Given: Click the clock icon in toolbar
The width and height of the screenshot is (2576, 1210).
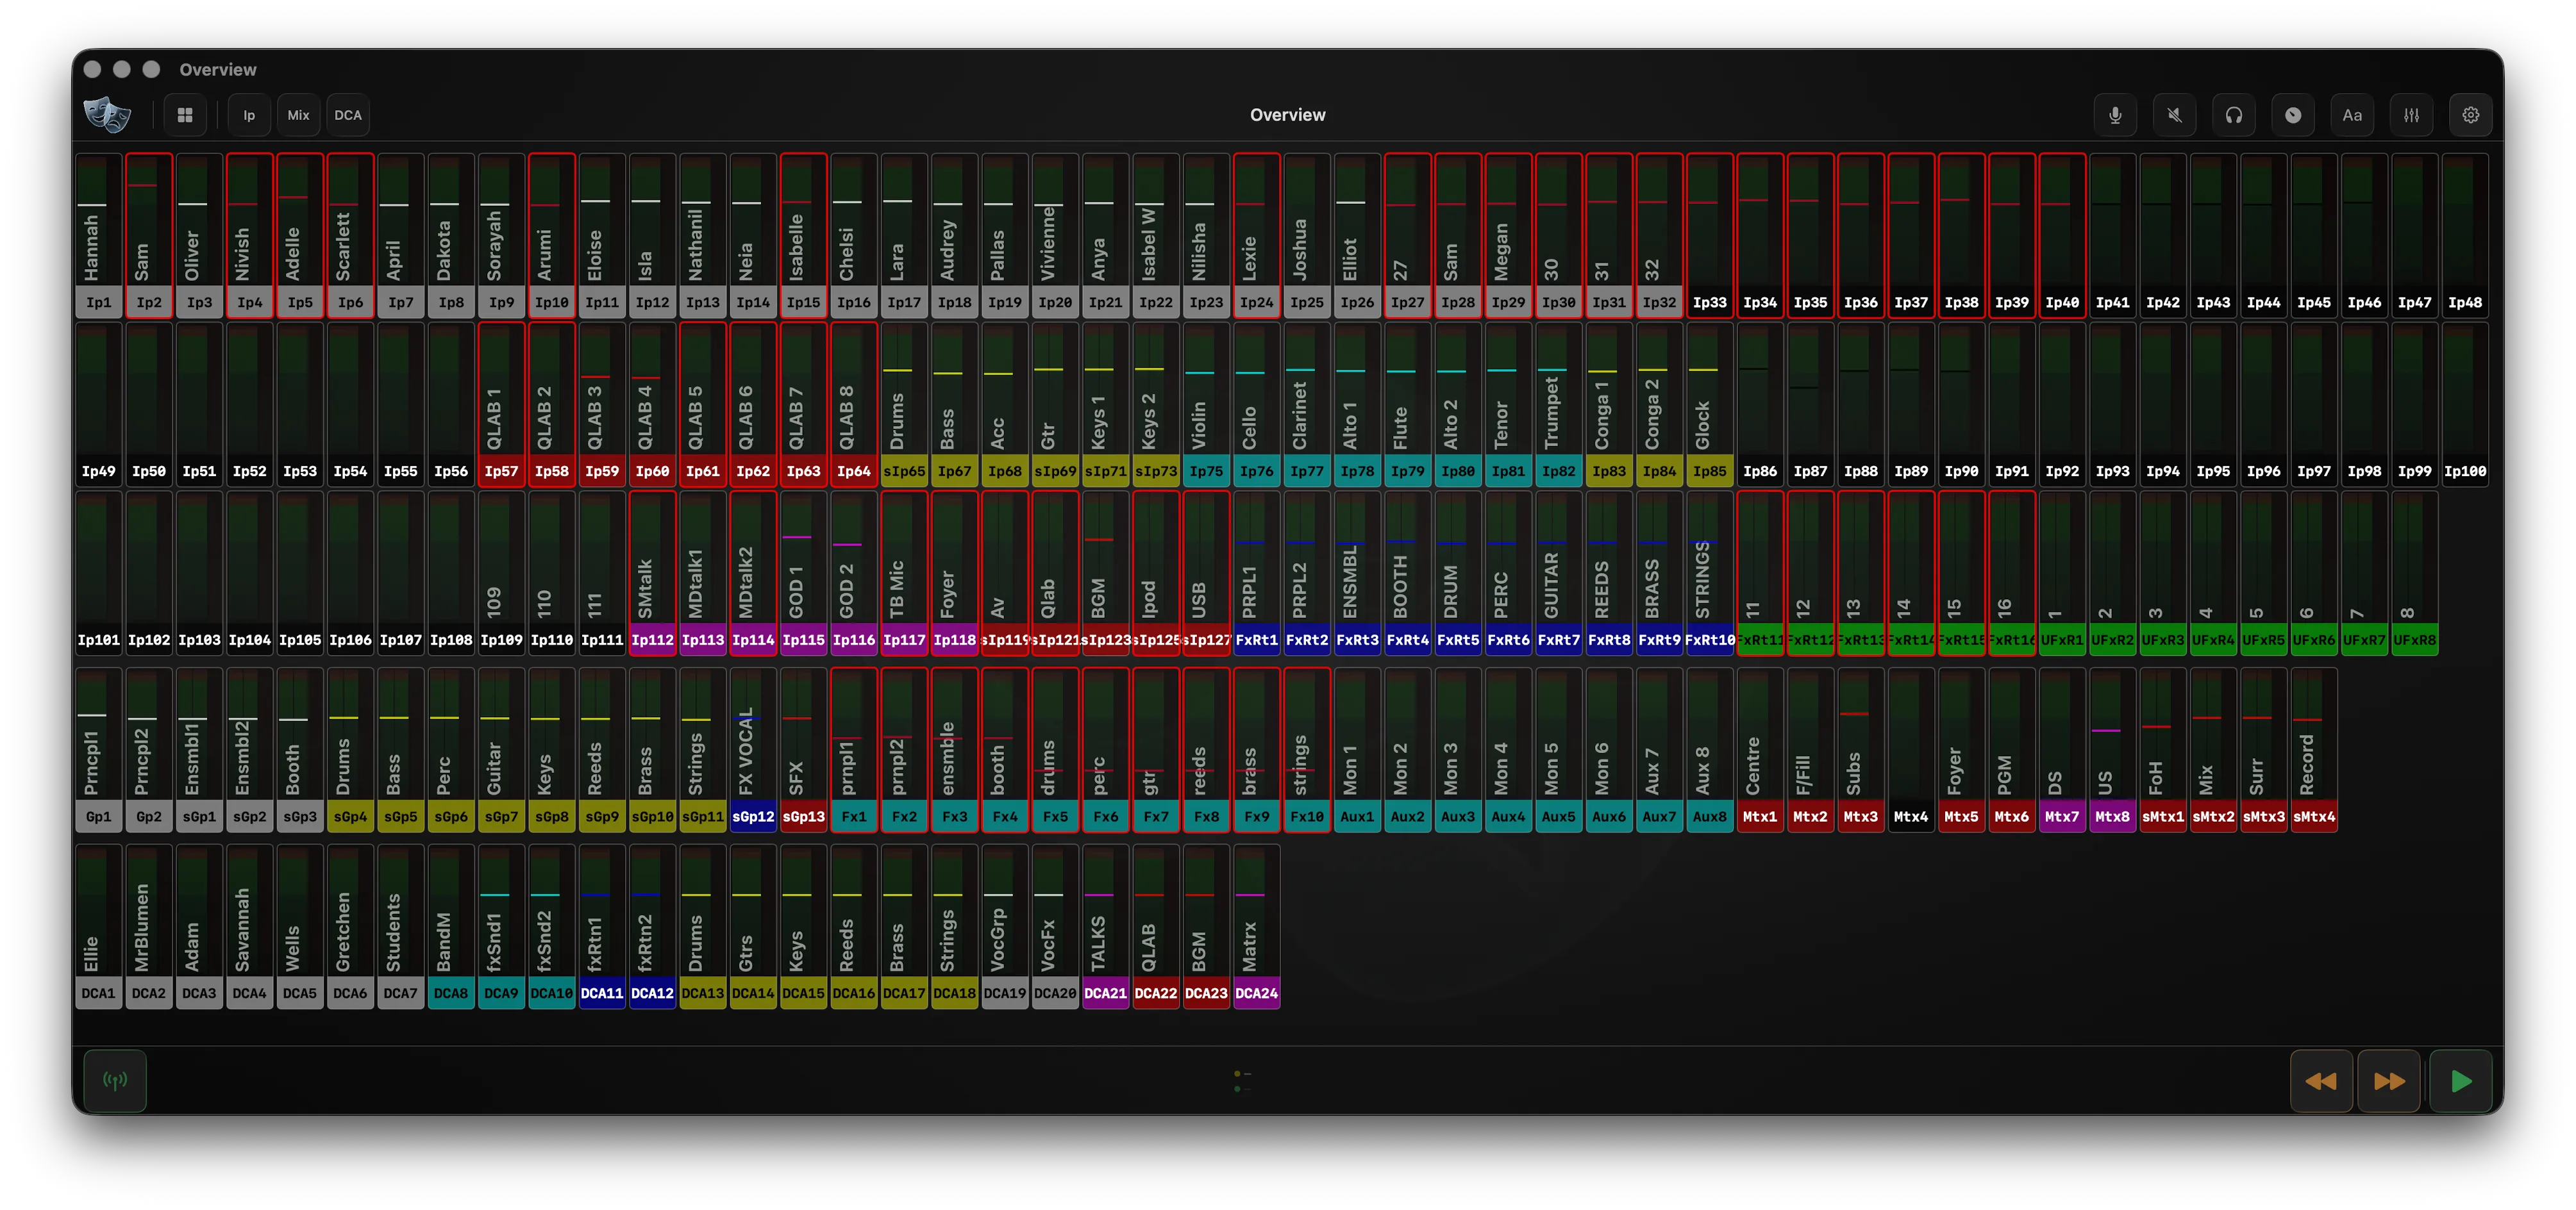Looking at the screenshot, I should 2293,115.
